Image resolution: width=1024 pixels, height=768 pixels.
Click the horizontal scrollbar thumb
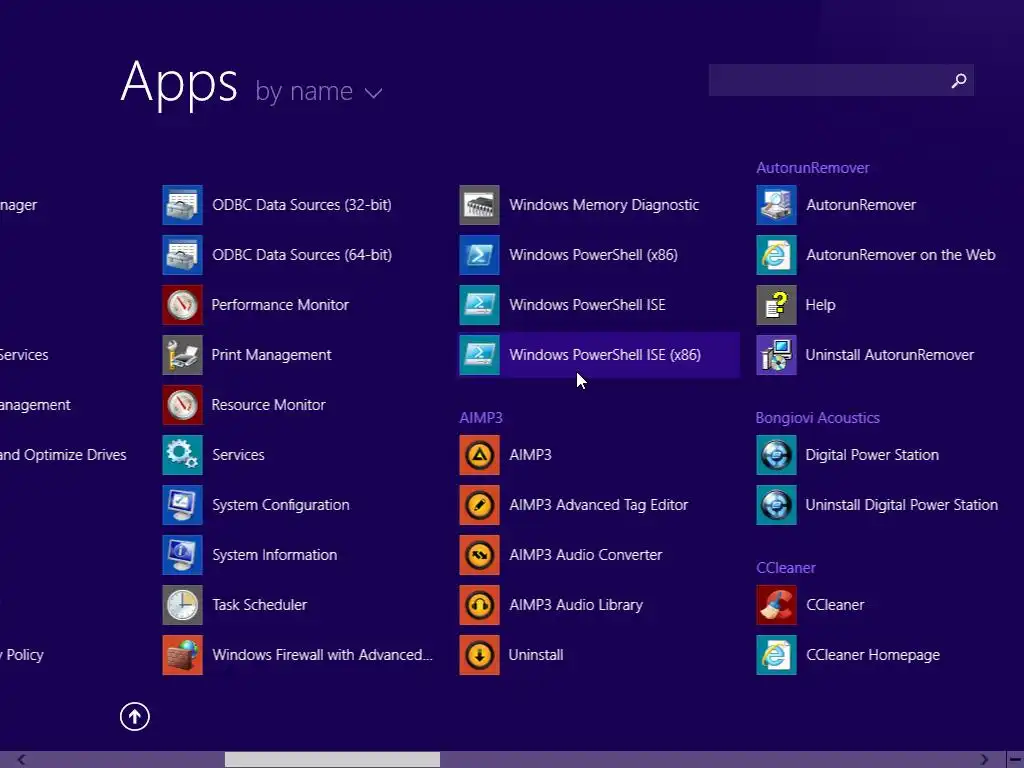(332, 760)
